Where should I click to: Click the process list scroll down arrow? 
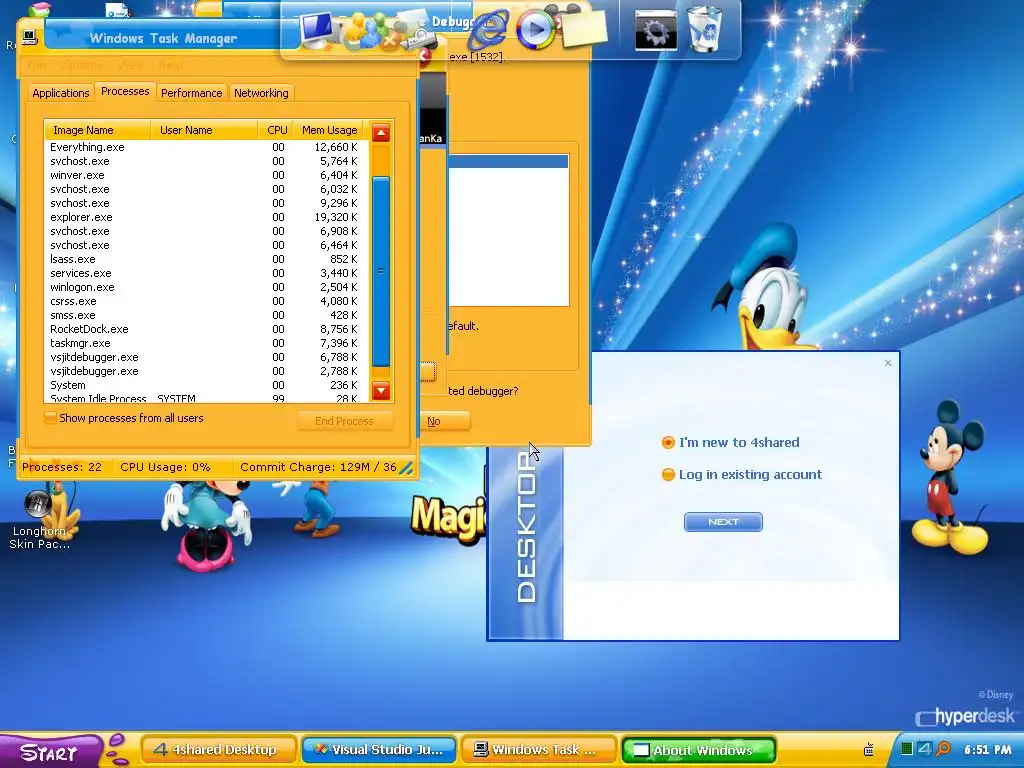click(x=381, y=391)
